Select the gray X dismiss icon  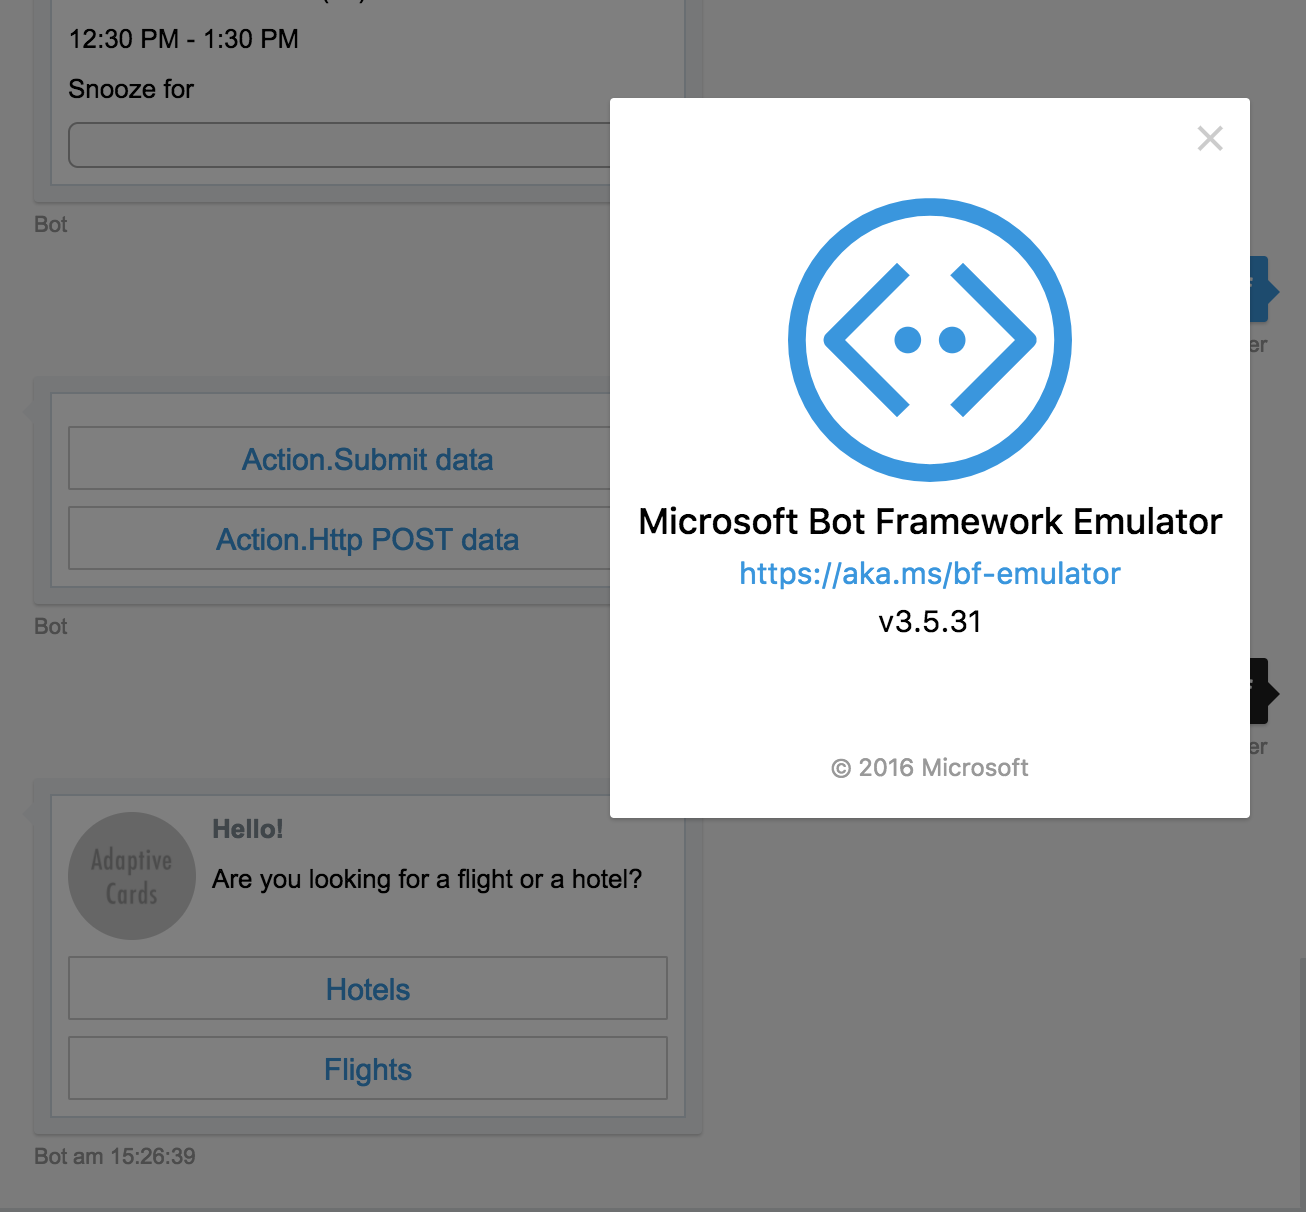click(x=1210, y=138)
